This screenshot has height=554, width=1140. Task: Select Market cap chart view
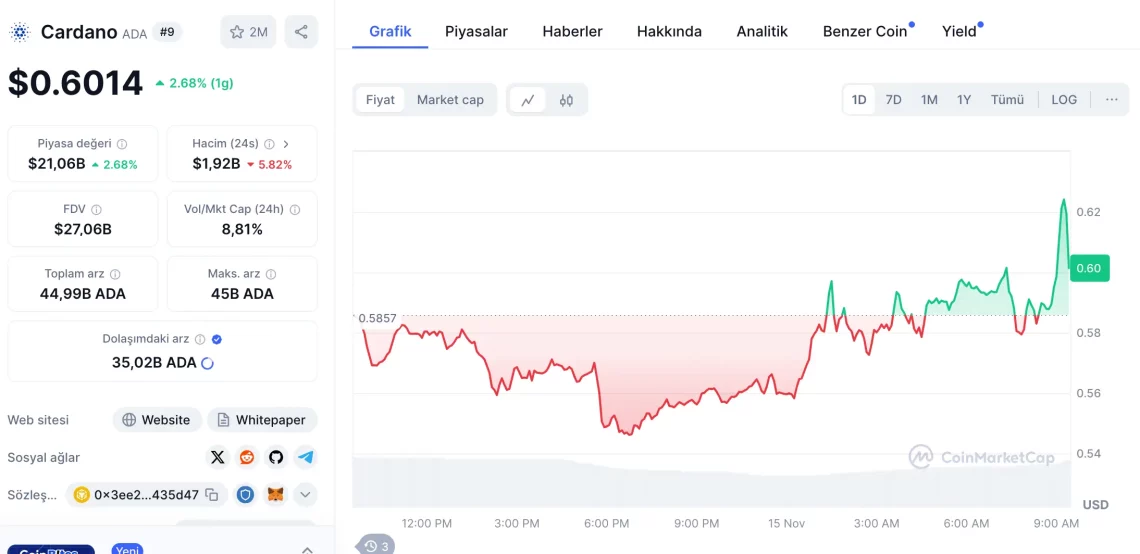pos(450,100)
